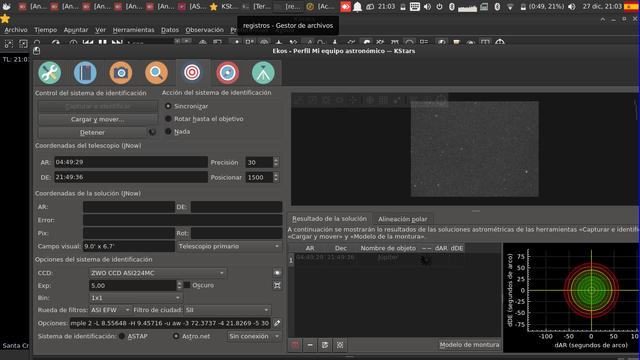Click the Detener button

click(x=92, y=132)
